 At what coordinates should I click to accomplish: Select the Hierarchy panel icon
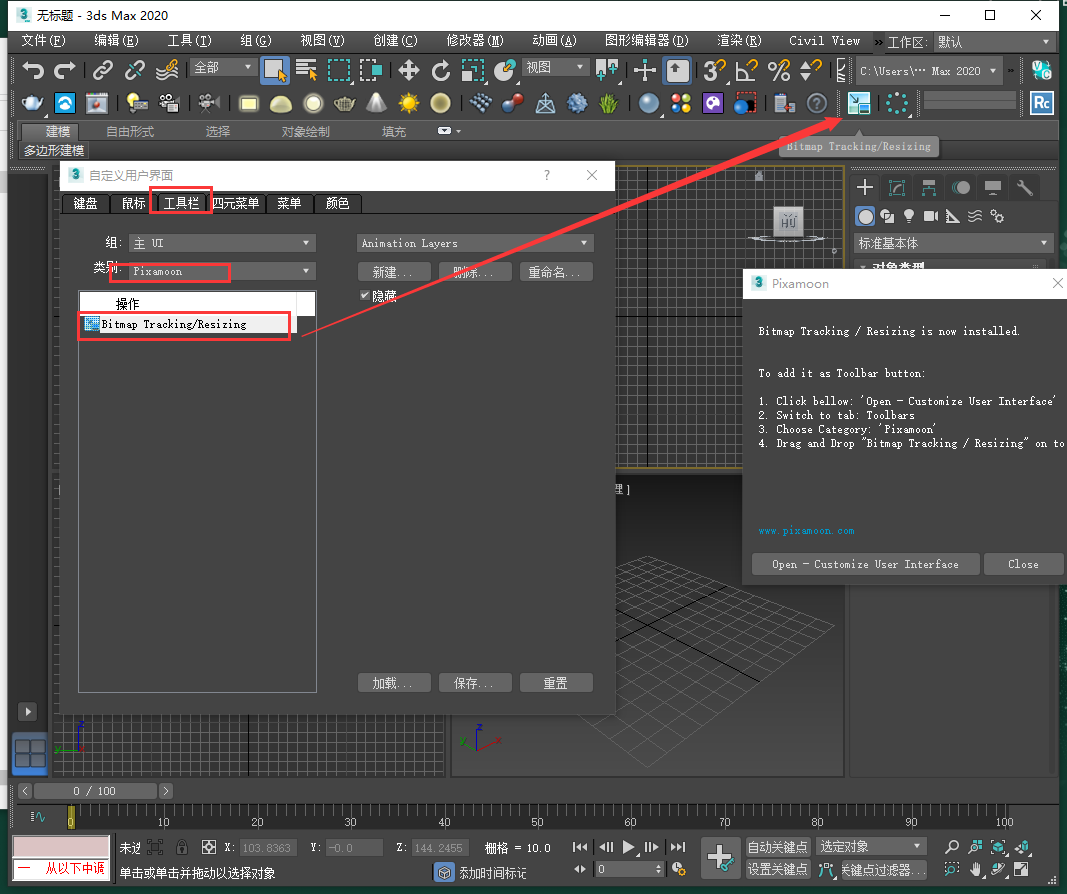click(x=928, y=186)
